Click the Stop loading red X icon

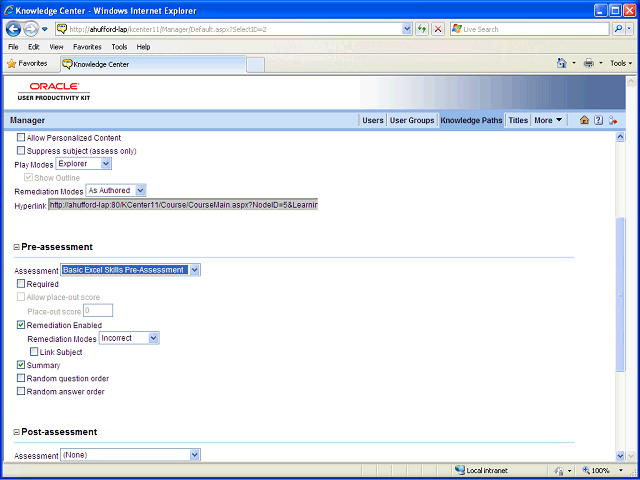(x=438, y=29)
